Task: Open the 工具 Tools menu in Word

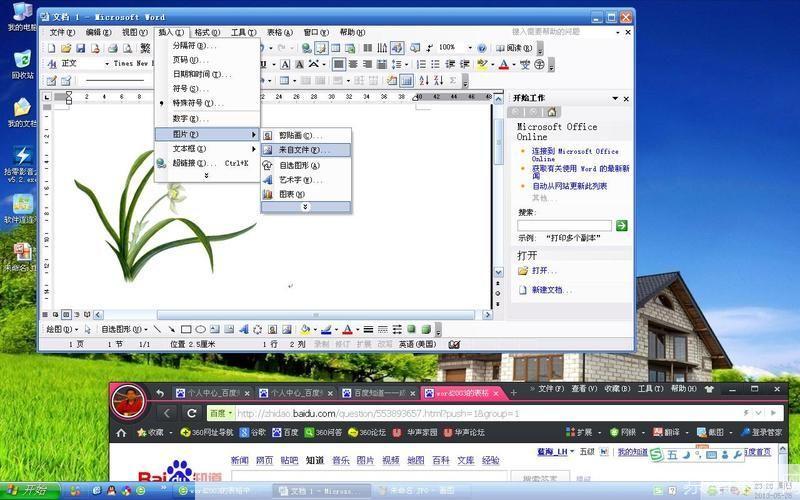Action: point(244,32)
